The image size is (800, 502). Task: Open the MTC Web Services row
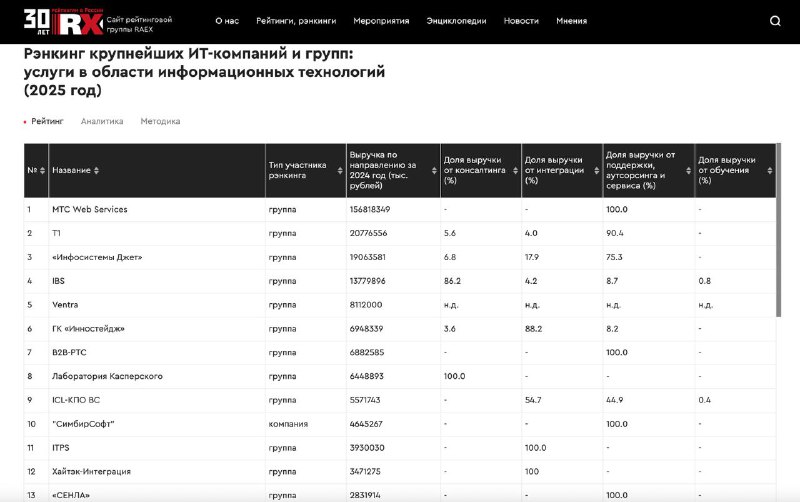pyautogui.click(x=89, y=209)
